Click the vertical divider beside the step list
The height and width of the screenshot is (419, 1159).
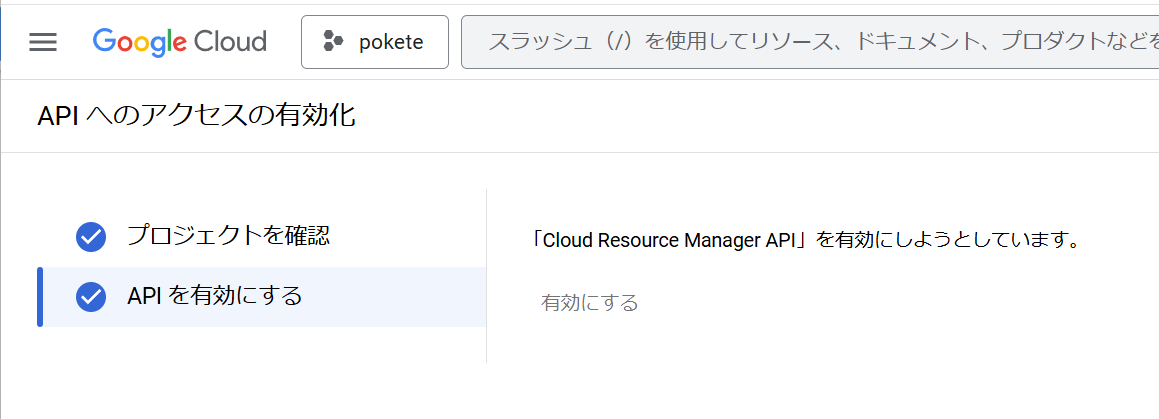[x=486, y=276]
